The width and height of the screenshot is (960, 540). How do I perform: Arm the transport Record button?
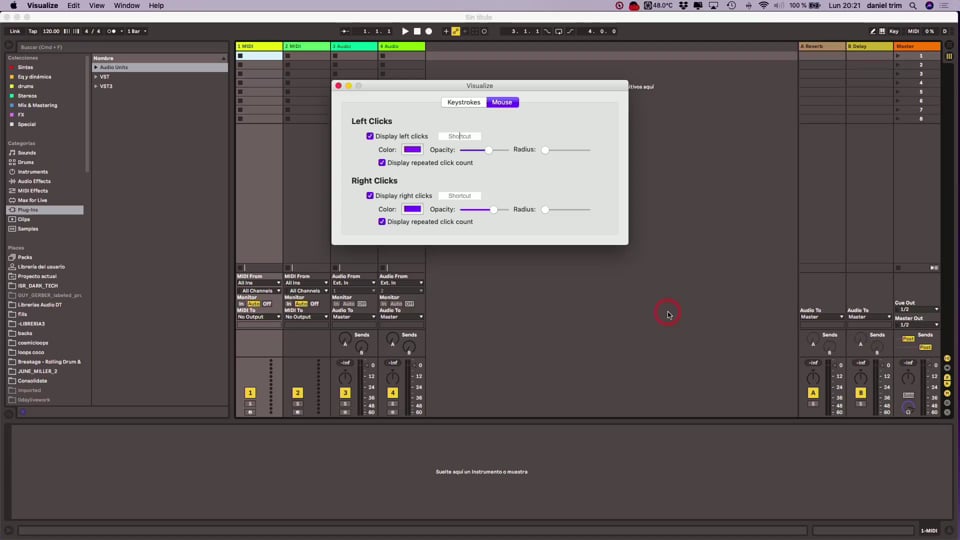429,31
